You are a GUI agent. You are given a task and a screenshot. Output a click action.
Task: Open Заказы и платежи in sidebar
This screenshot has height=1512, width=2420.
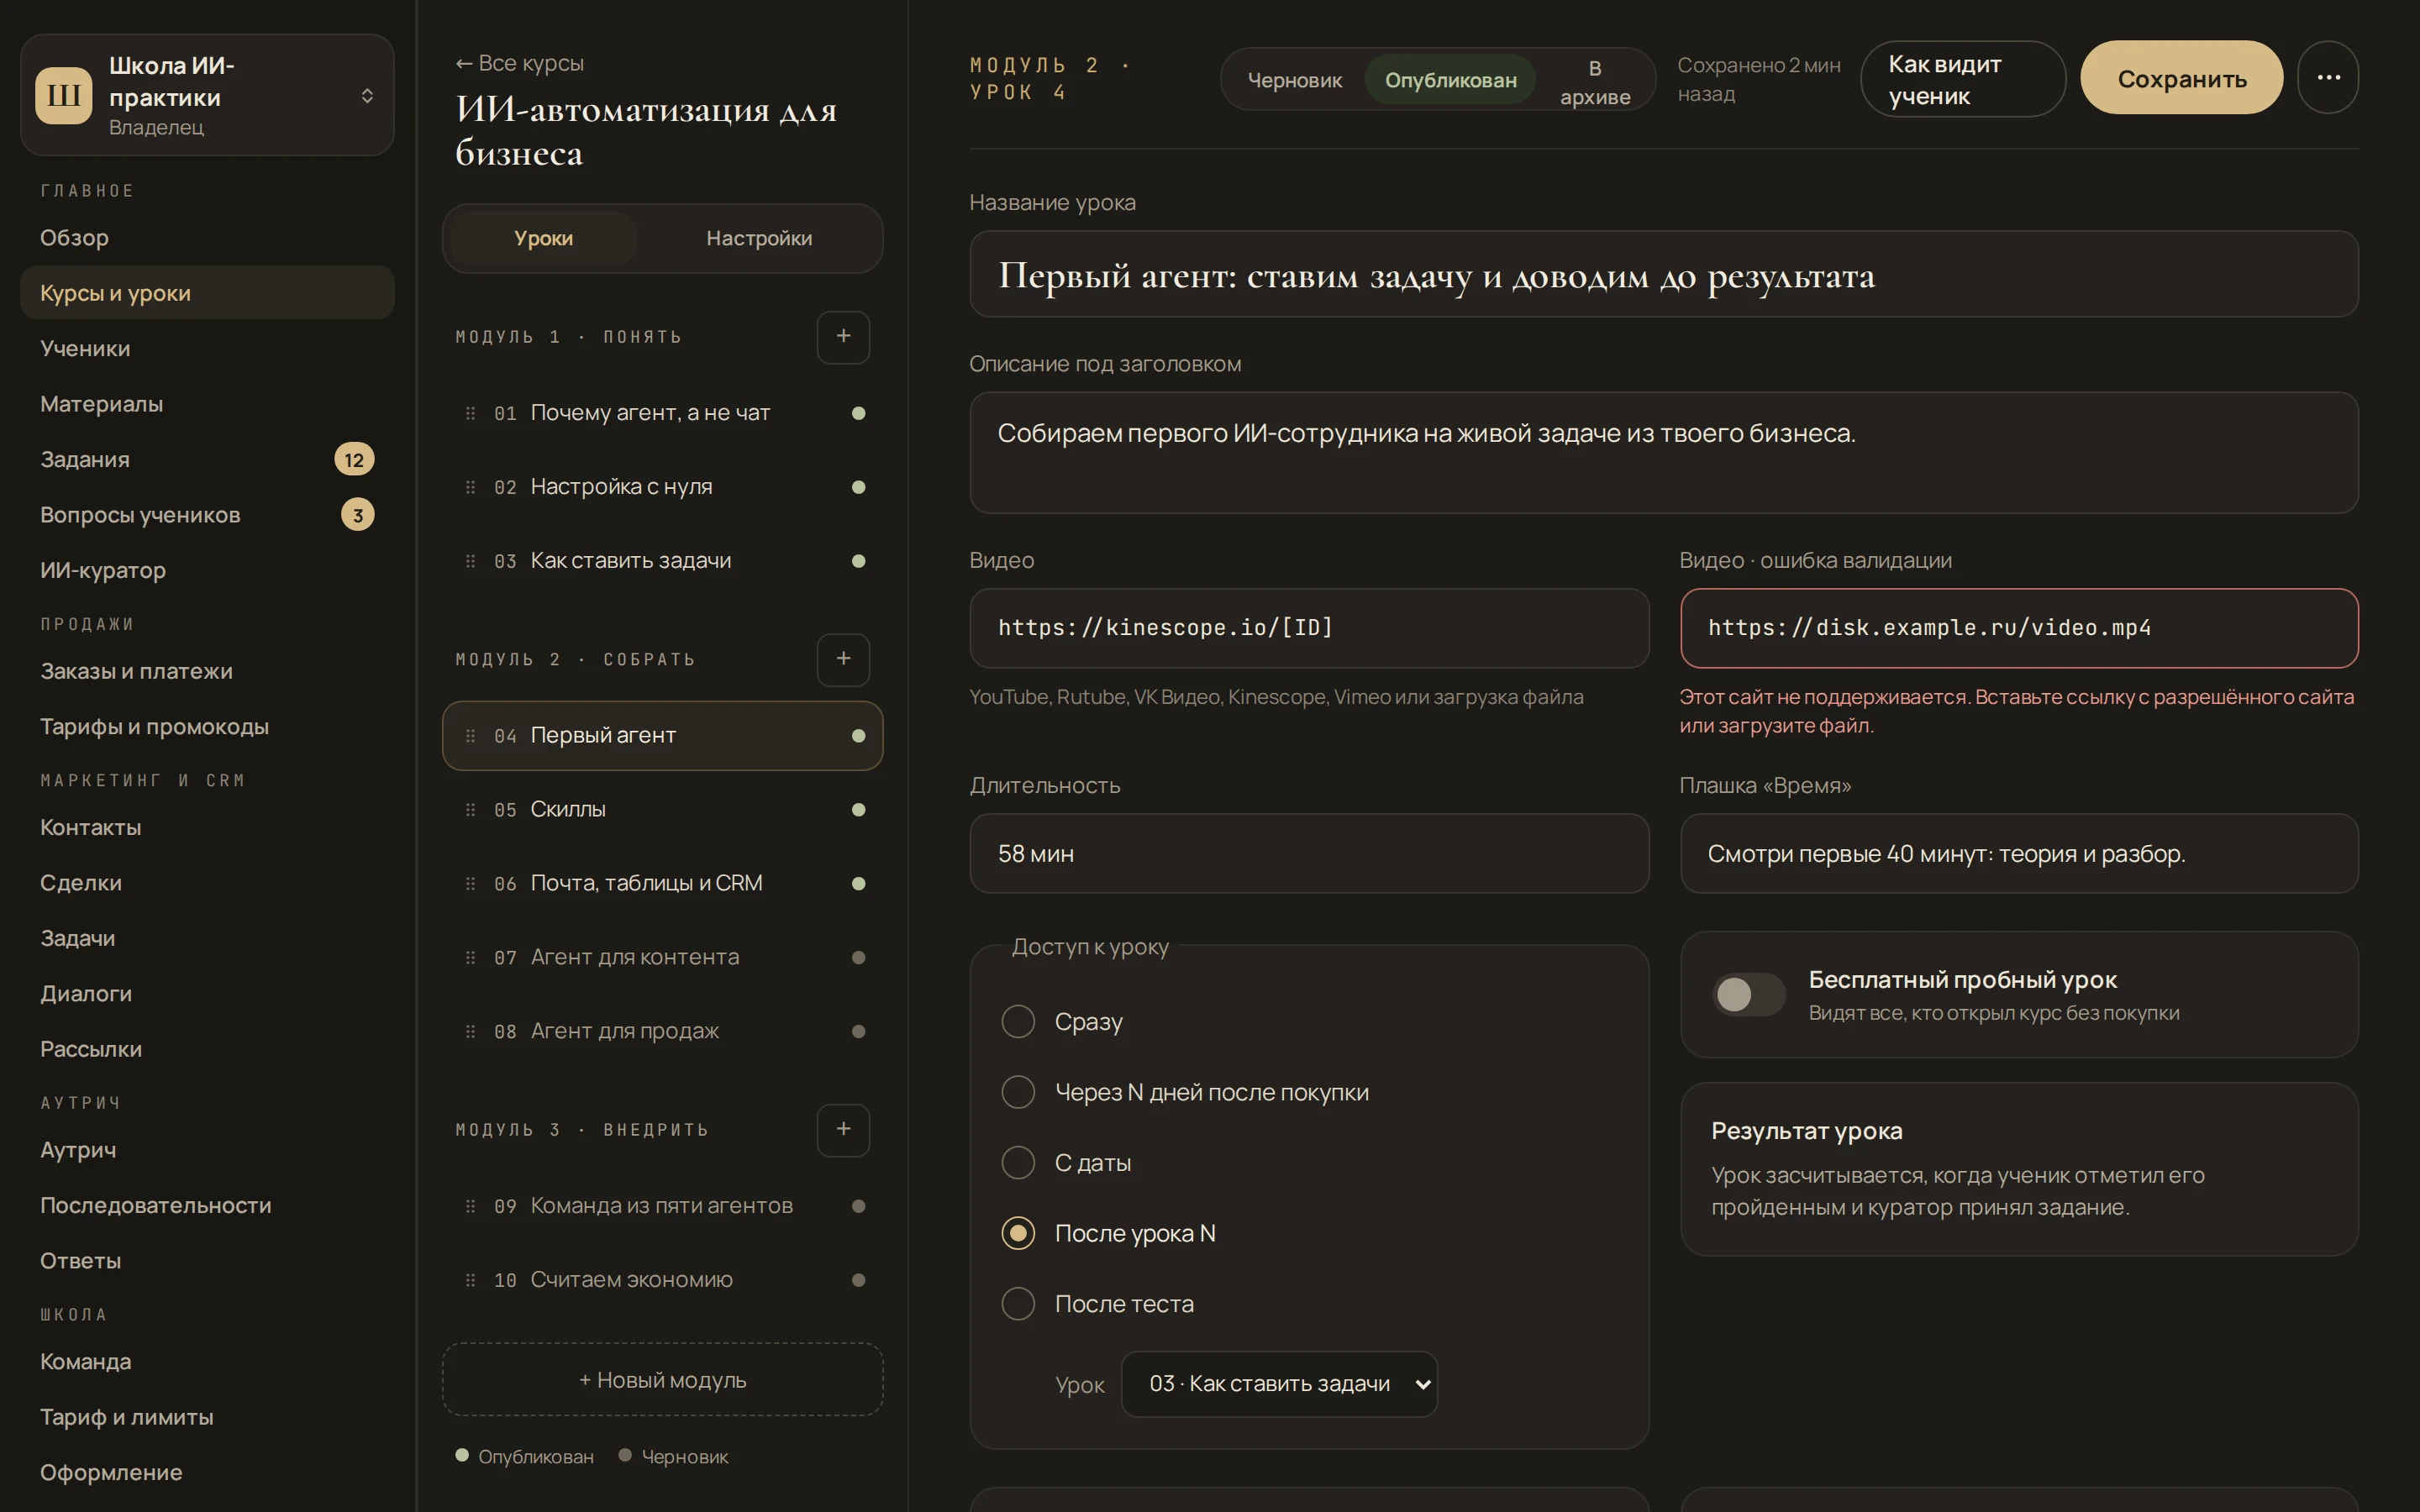207,671
